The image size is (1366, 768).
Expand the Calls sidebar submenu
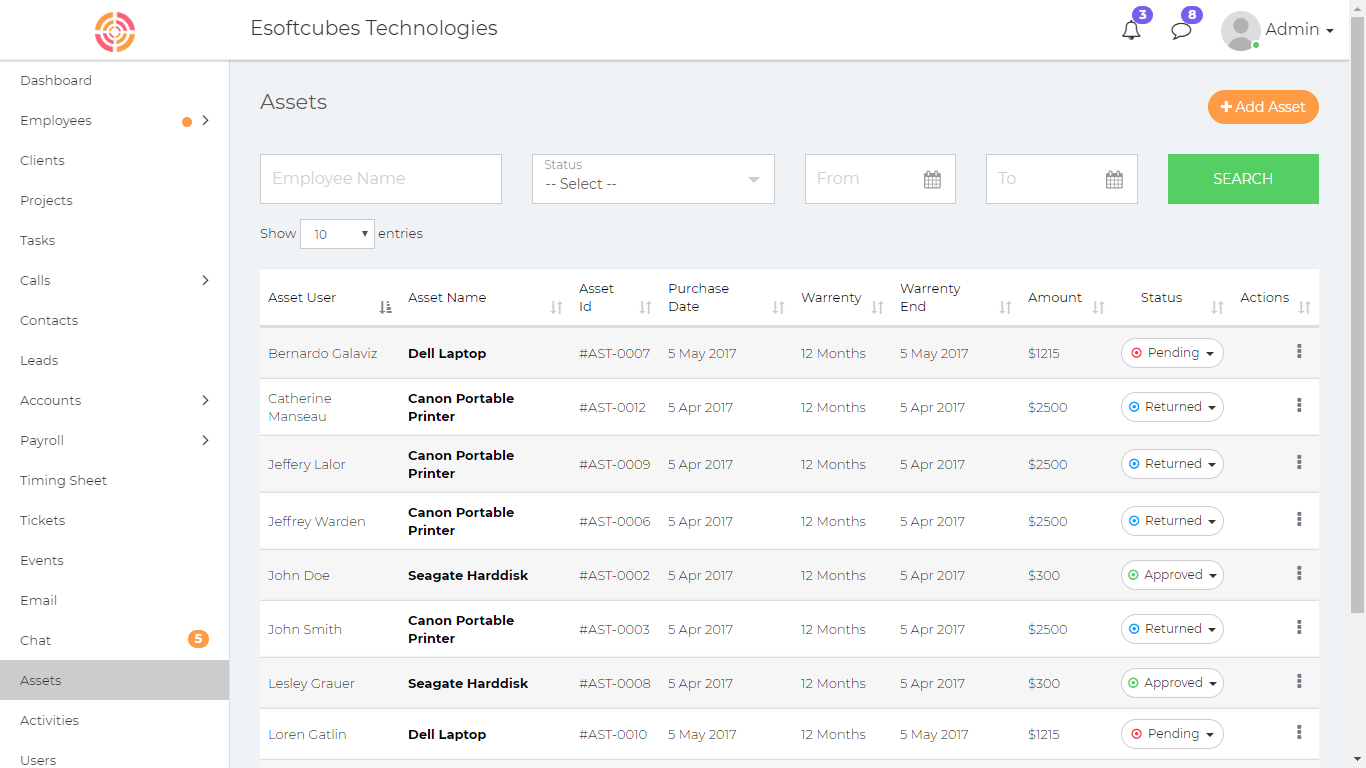tap(205, 280)
